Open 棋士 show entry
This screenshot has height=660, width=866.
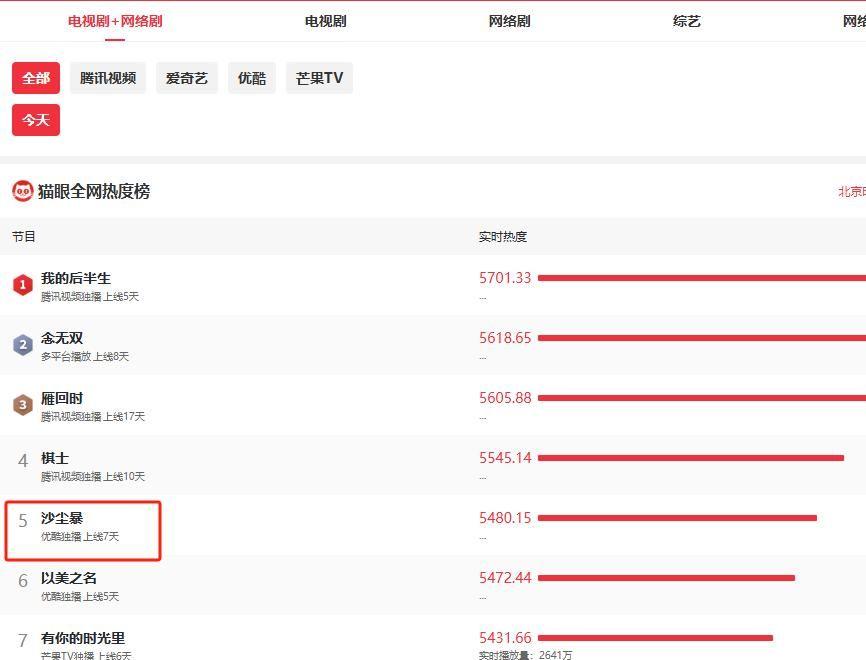[x=55, y=458]
